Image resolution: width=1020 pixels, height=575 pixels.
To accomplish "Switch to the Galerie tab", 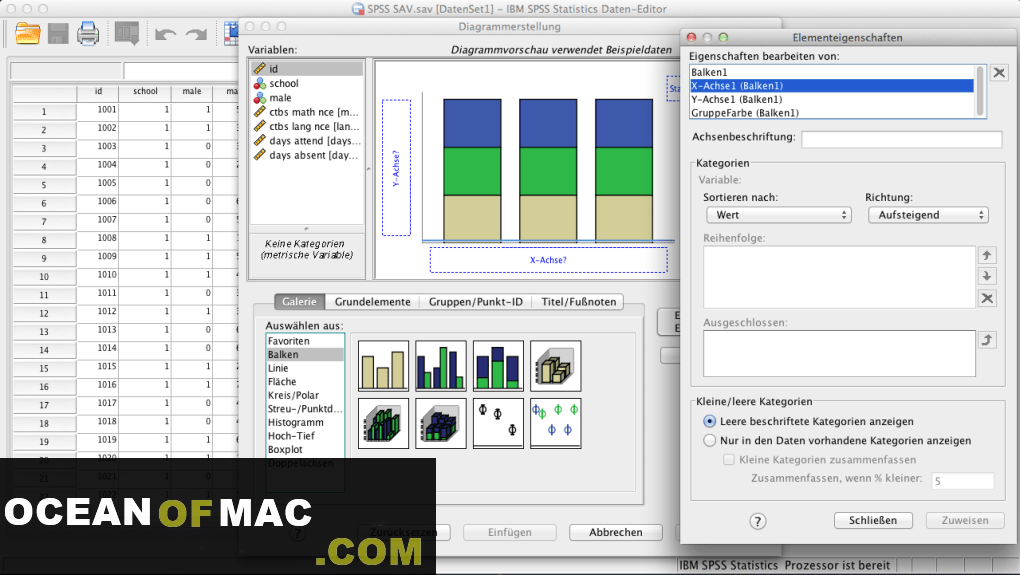I will click(x=299, y=302).
